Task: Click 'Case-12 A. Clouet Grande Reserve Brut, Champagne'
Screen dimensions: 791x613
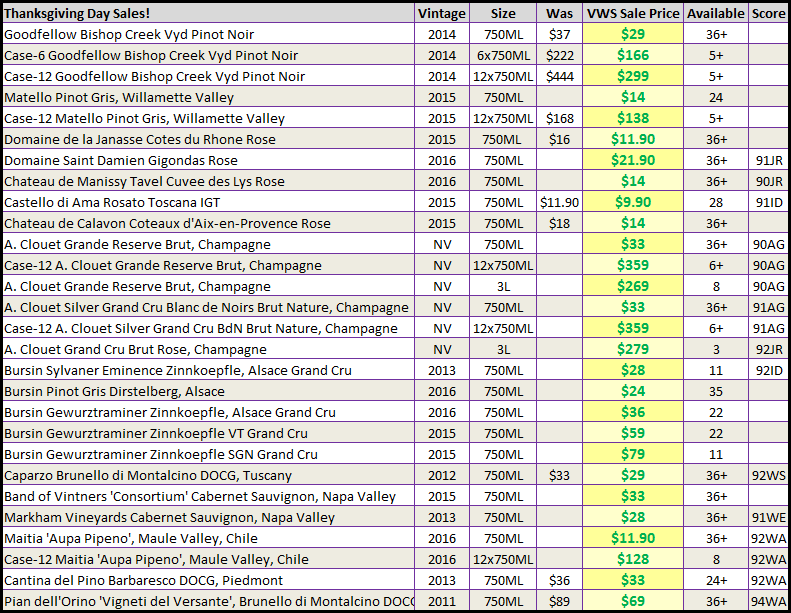Action: click(x=162, y=266)
